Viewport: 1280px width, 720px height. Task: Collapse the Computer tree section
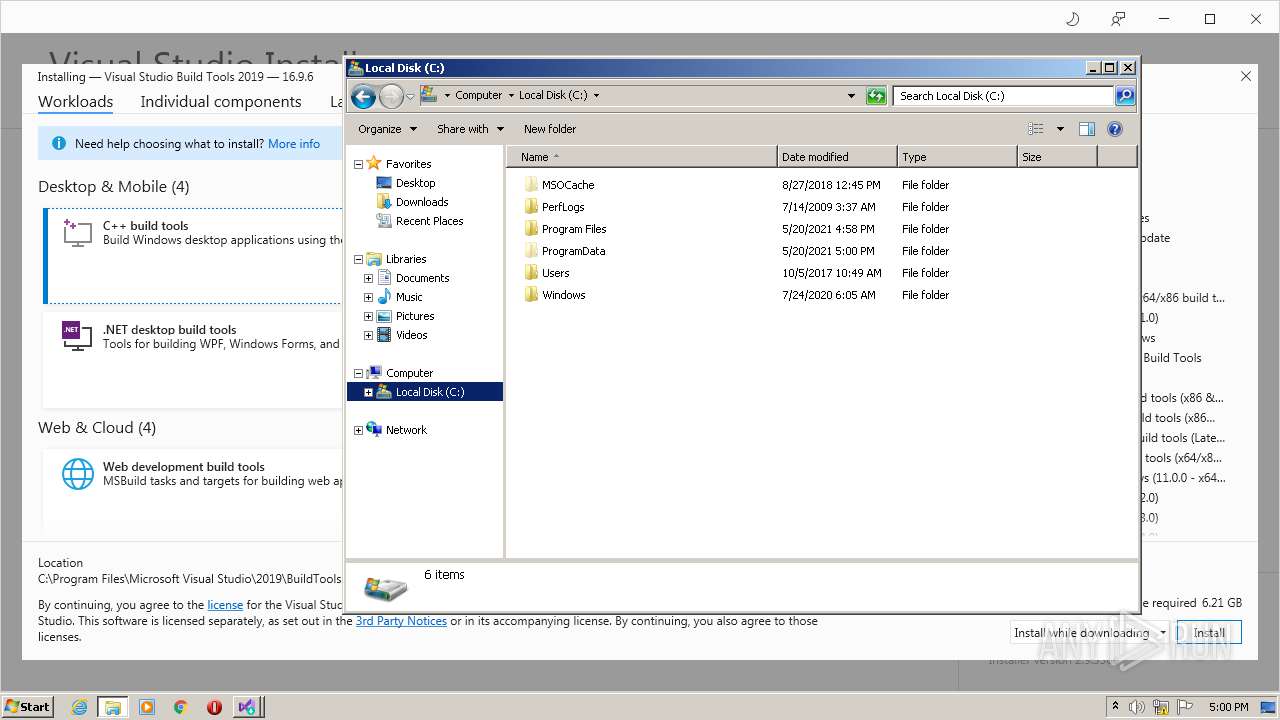(358, 373)
